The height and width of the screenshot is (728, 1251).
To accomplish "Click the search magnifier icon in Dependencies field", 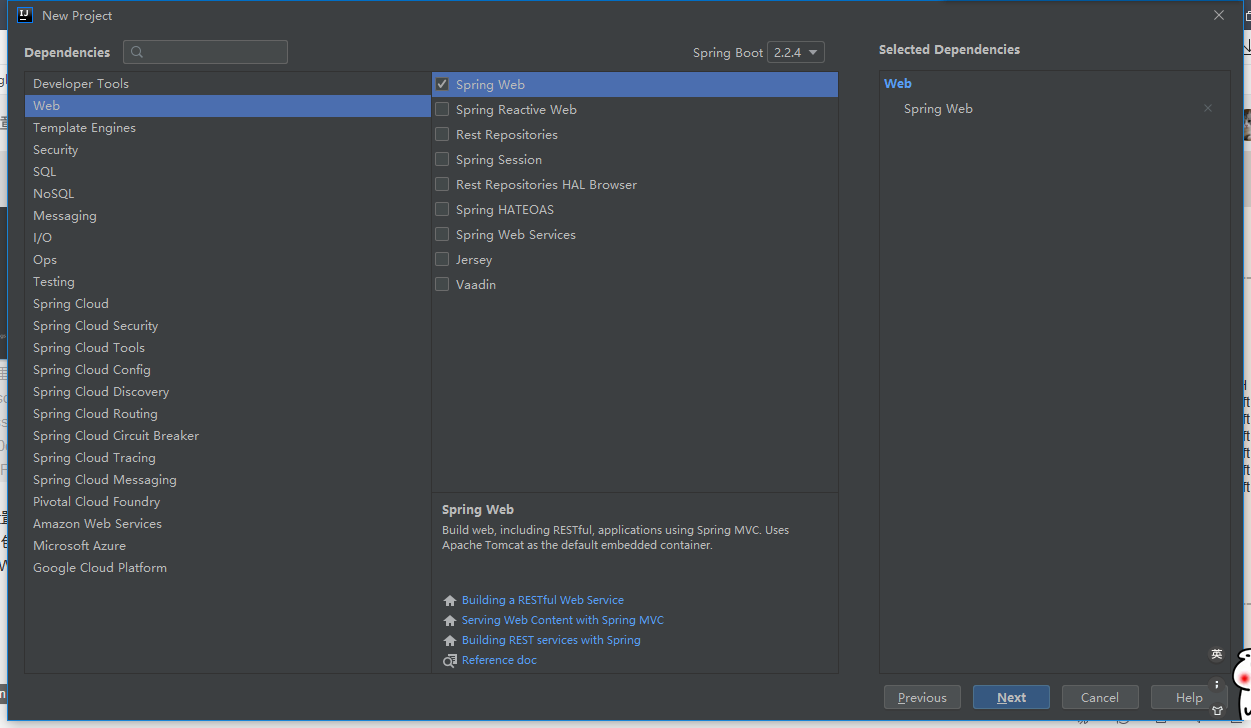I will pyautogui.click(x=137, y=52).
